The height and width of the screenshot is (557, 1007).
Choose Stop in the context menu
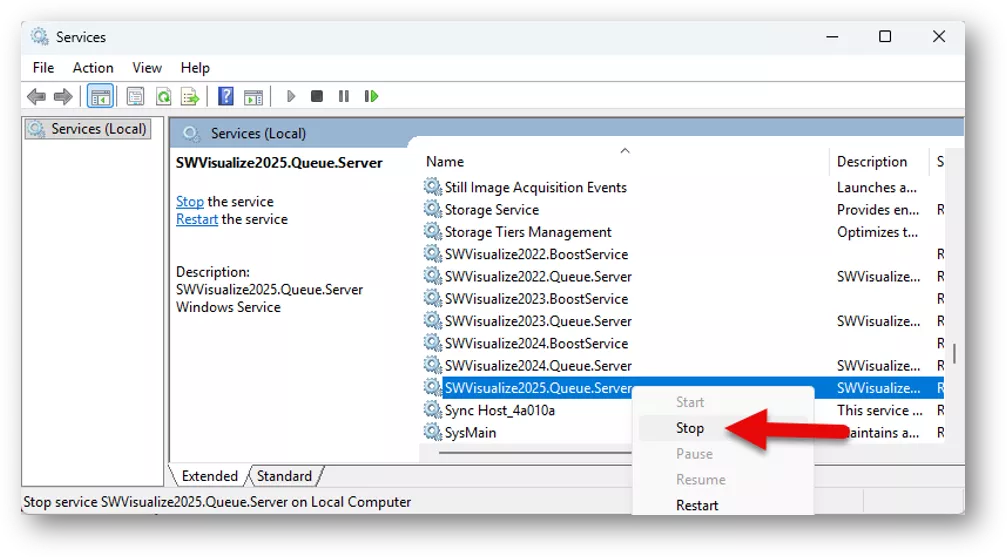(x=690, y=428)
